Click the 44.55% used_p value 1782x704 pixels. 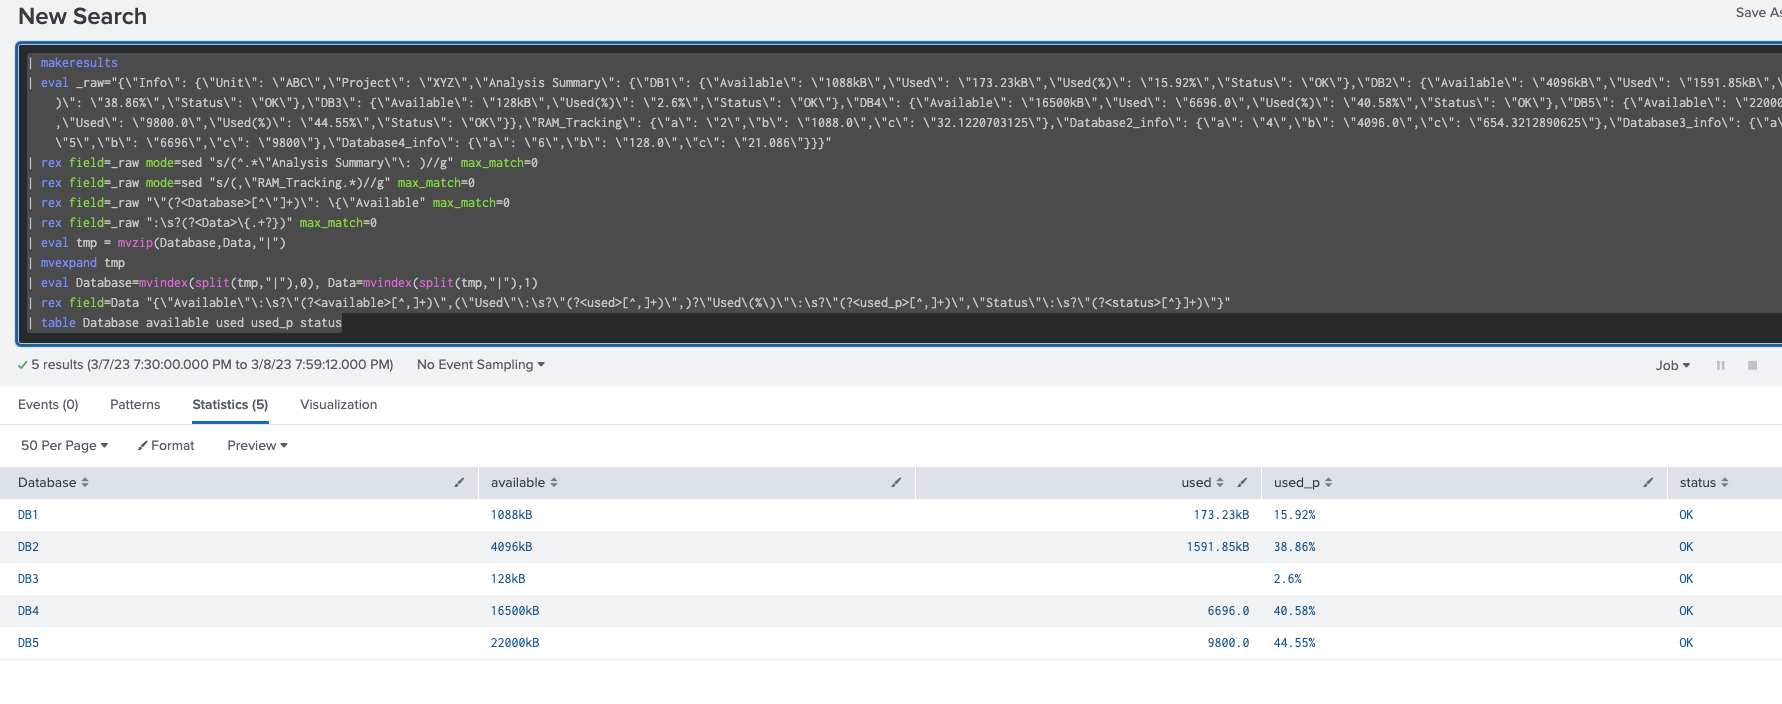click(x=1295, y=643)
